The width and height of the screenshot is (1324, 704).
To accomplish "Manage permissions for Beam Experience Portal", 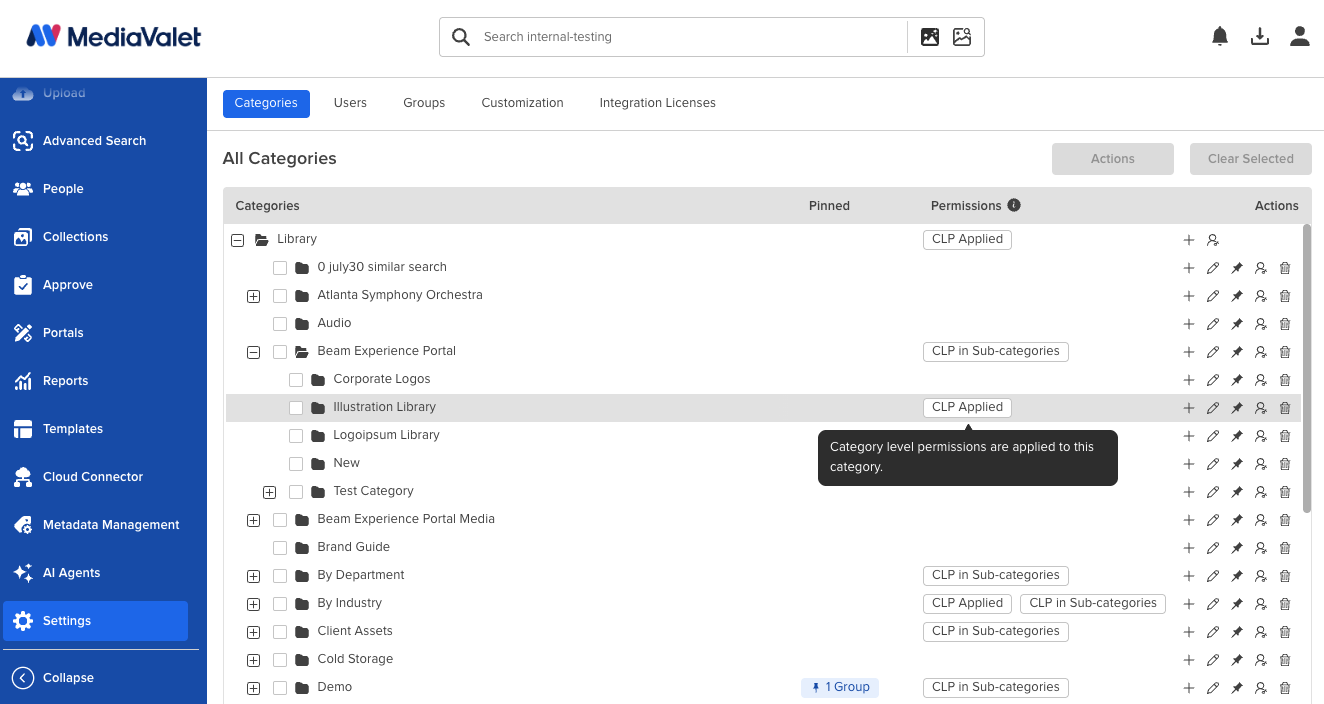I will click(x=1261, y=352).
